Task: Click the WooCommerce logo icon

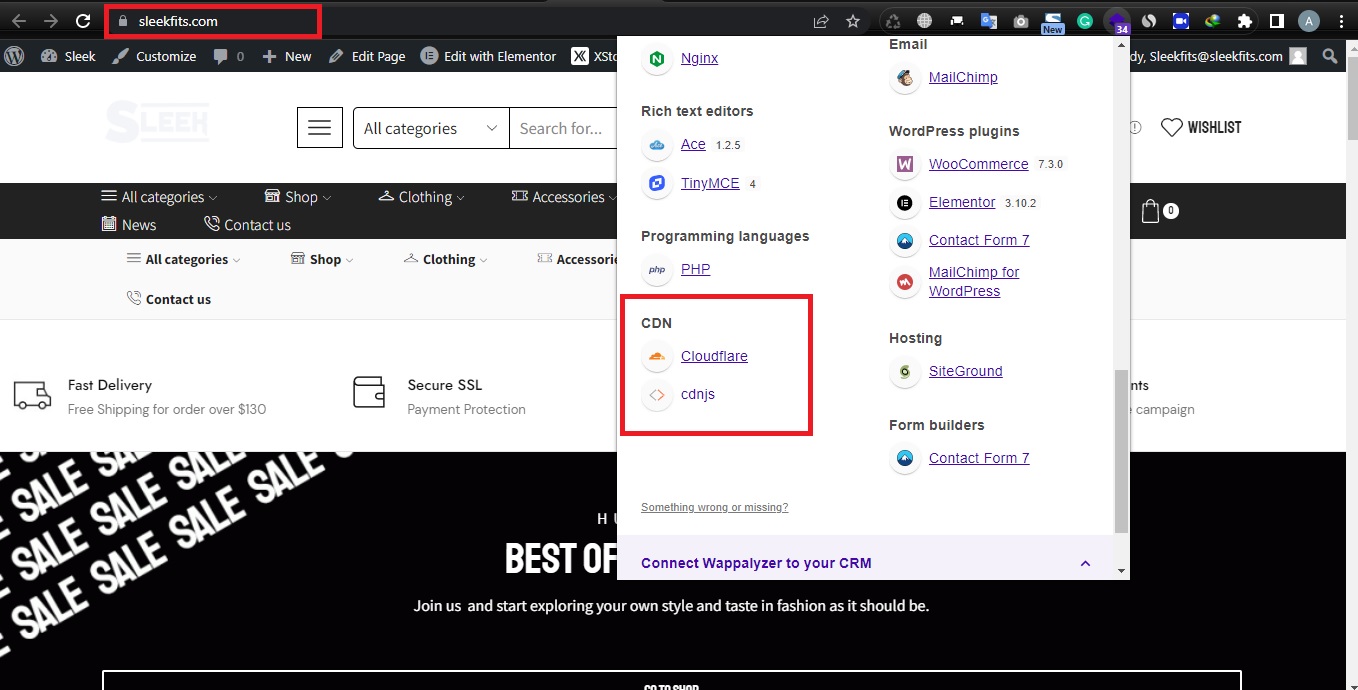Action: click(x=905, y=164)
